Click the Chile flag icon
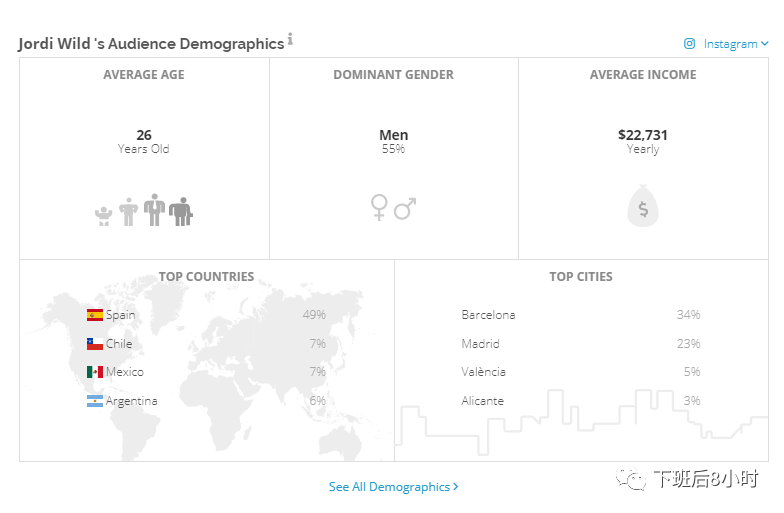This screenshot has height=513, width=784. [x=95, y=344]
